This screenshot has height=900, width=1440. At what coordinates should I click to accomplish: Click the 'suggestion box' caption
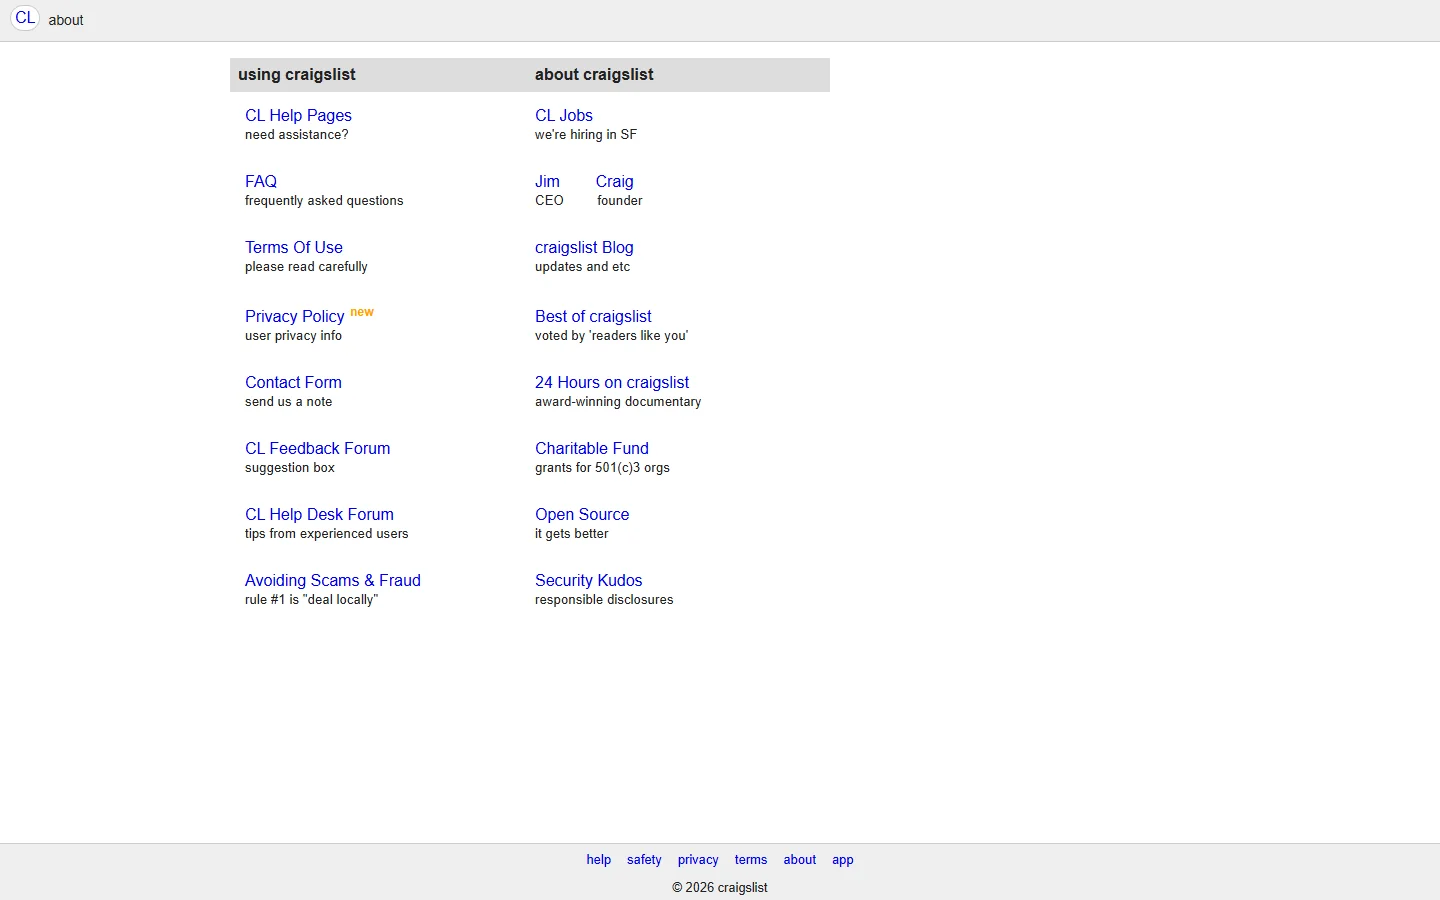click(x=290, y=468)
